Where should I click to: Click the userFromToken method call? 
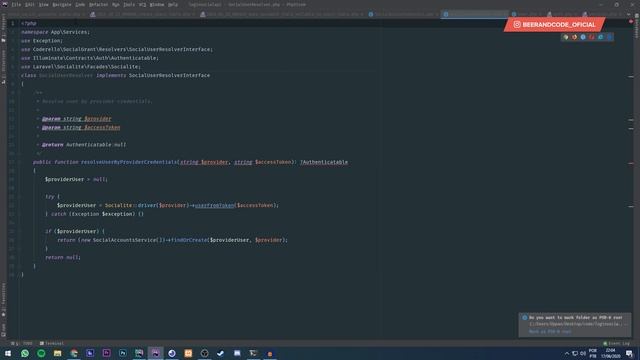215,205
